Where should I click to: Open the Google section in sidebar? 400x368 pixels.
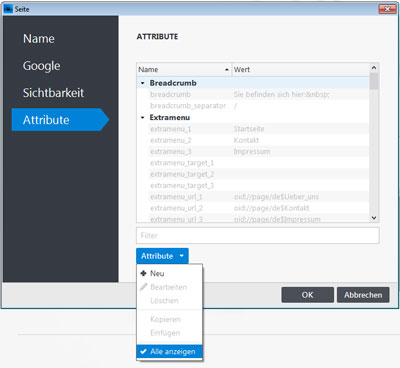pos(42,66)
